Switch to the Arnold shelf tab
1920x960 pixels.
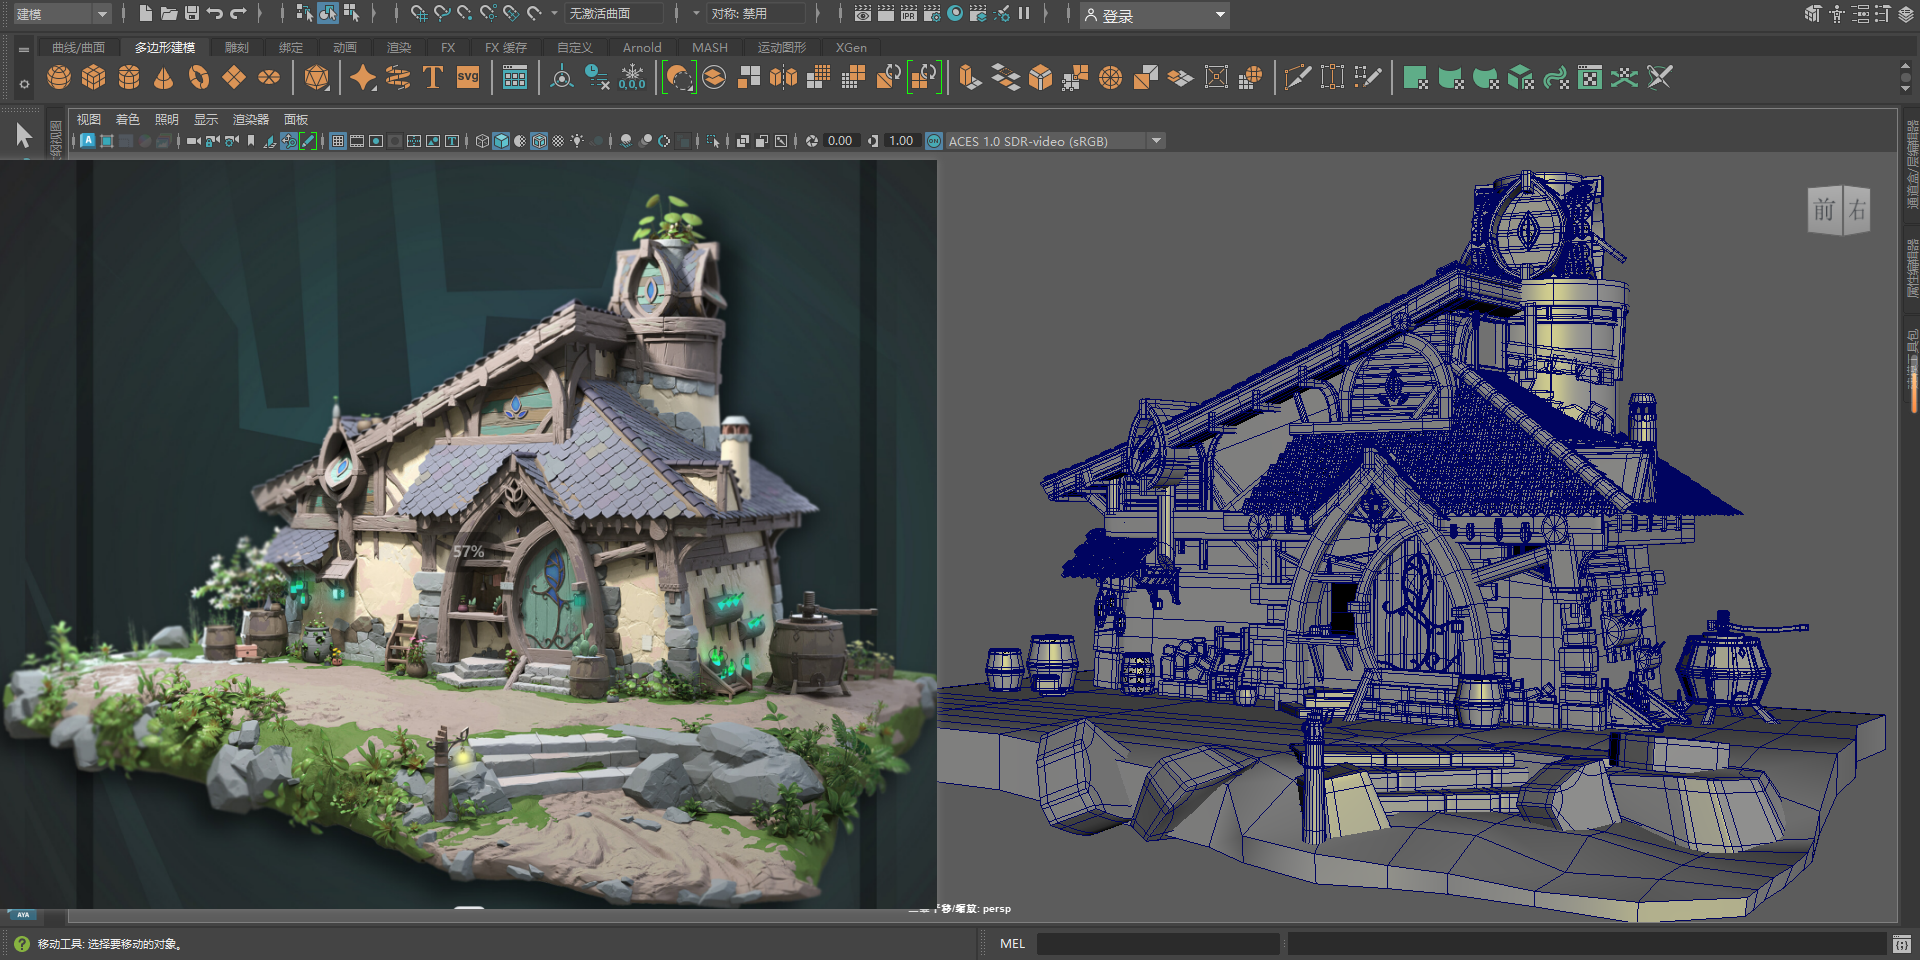642,47
